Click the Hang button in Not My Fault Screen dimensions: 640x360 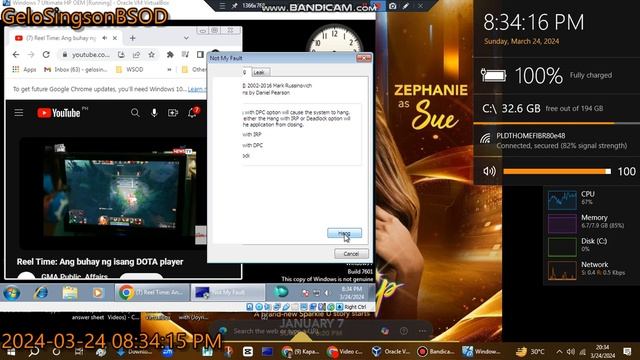tap(344, 233)
